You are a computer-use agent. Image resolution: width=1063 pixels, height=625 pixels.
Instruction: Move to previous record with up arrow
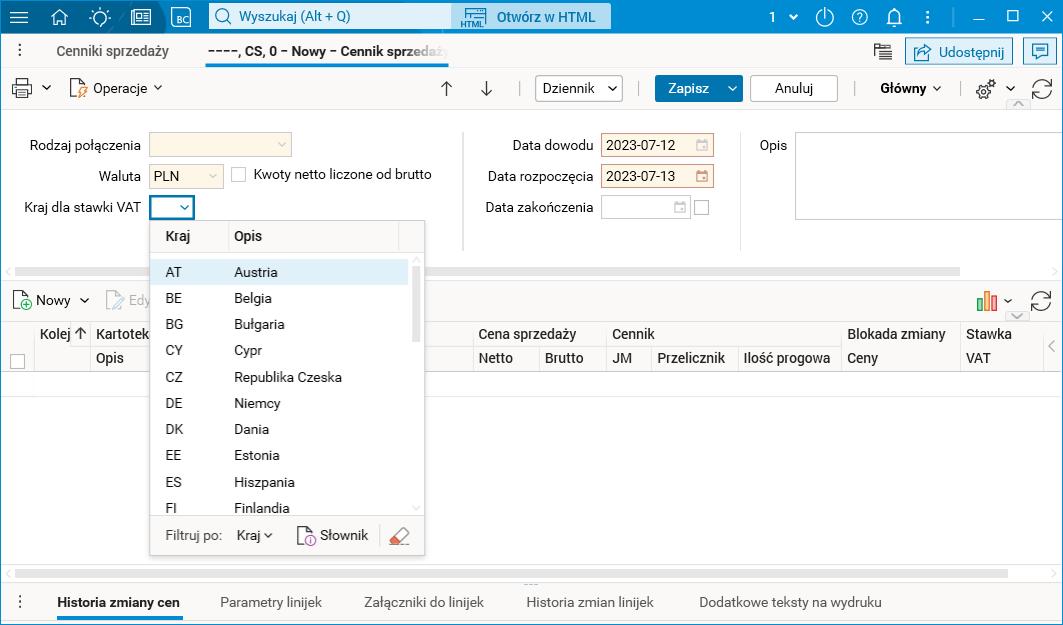[446, 88]
